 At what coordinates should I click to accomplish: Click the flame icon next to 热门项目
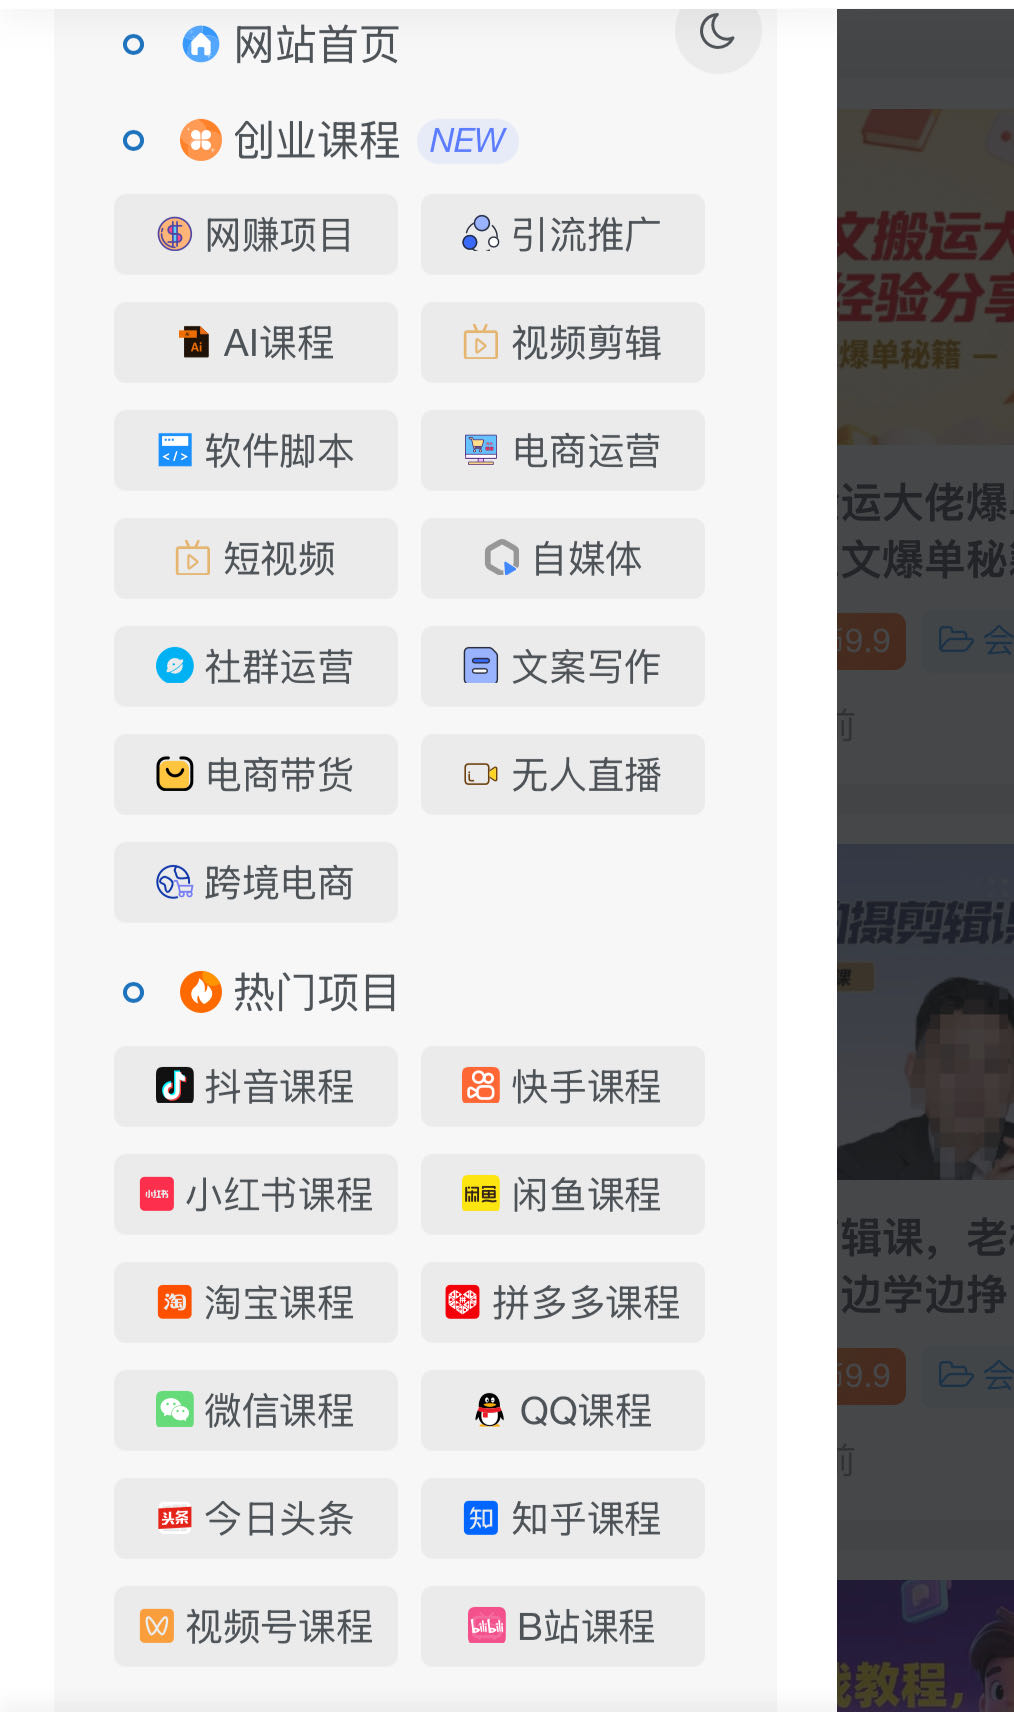point(201,992)
